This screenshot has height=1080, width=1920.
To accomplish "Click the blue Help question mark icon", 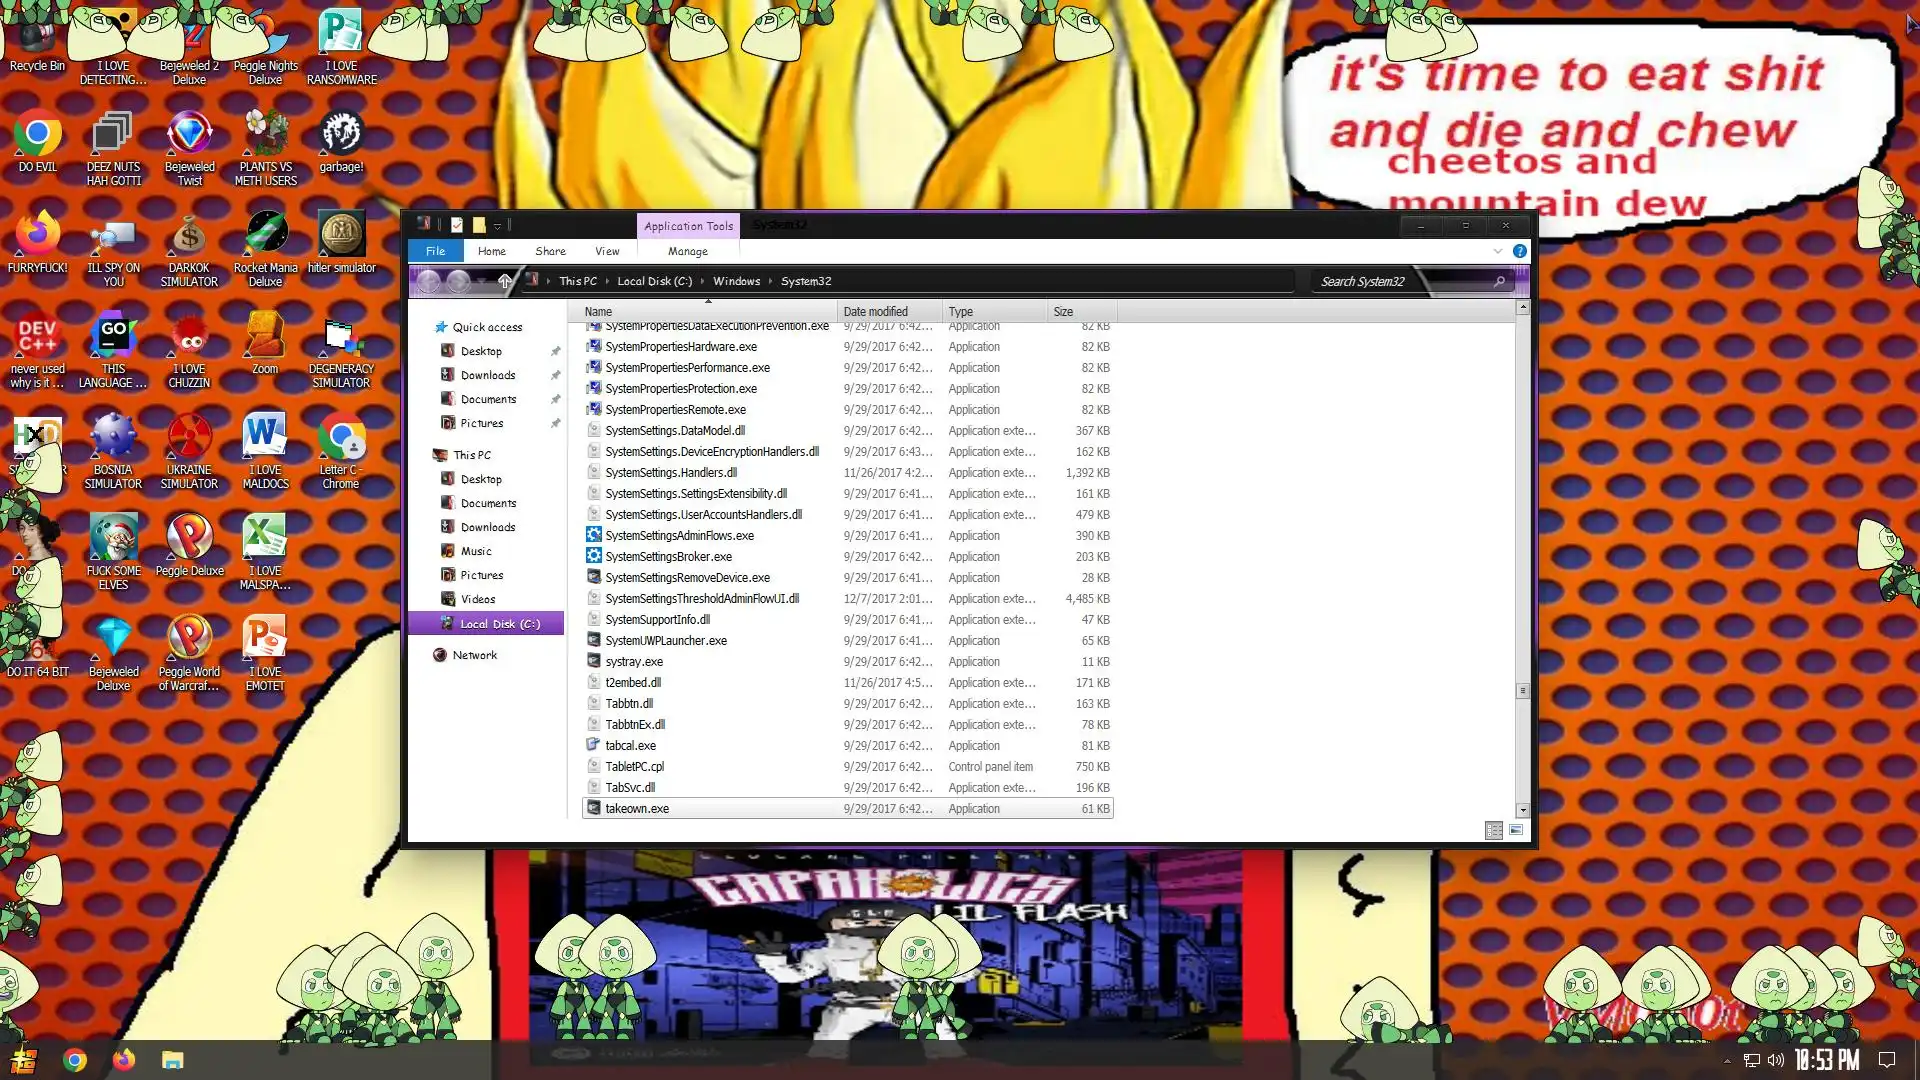I will 1519,251.
